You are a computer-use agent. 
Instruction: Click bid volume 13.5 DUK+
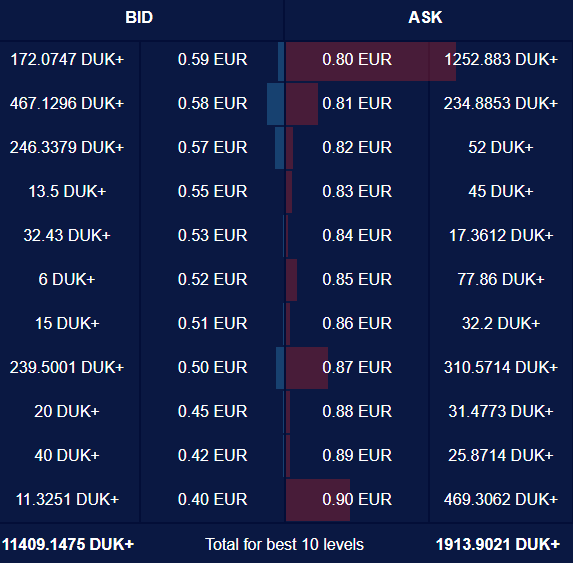(67, 191)
